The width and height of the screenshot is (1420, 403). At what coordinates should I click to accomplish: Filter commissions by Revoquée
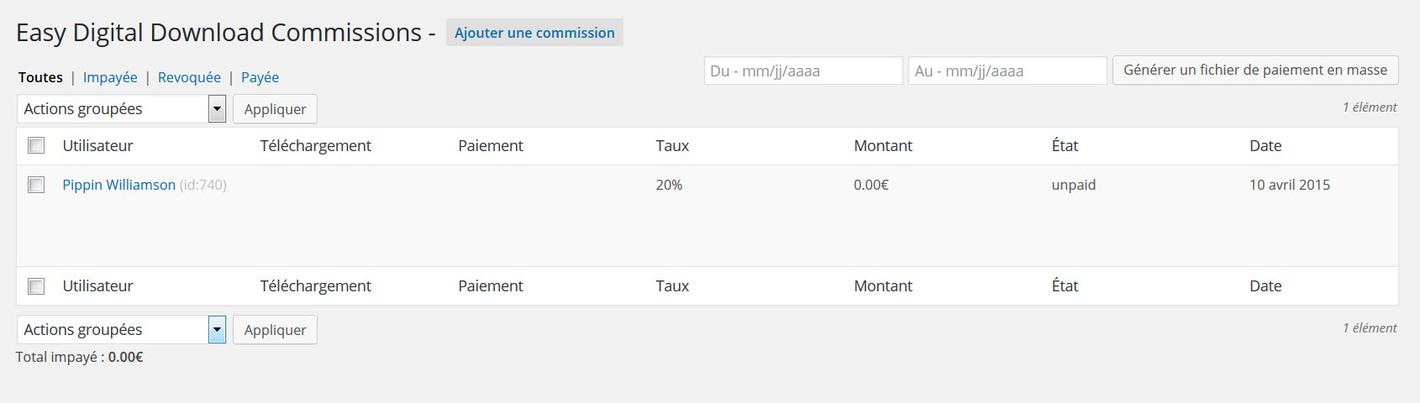click(189, 77)
